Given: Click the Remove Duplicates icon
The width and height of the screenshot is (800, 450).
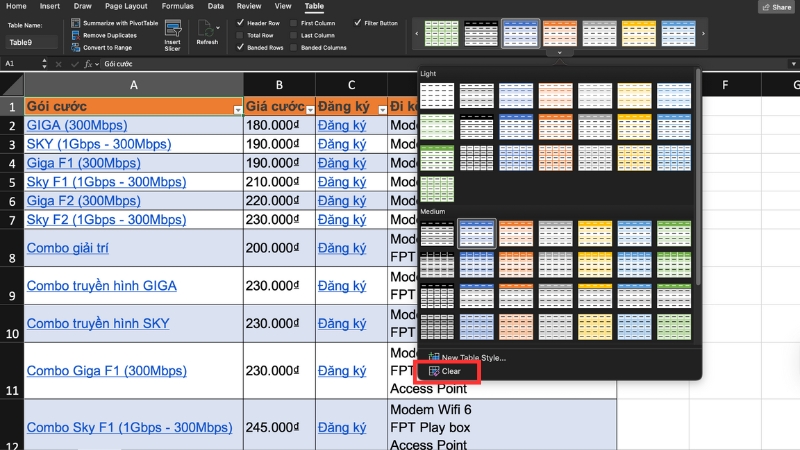Looking at the screenshot, I should 75,35.
